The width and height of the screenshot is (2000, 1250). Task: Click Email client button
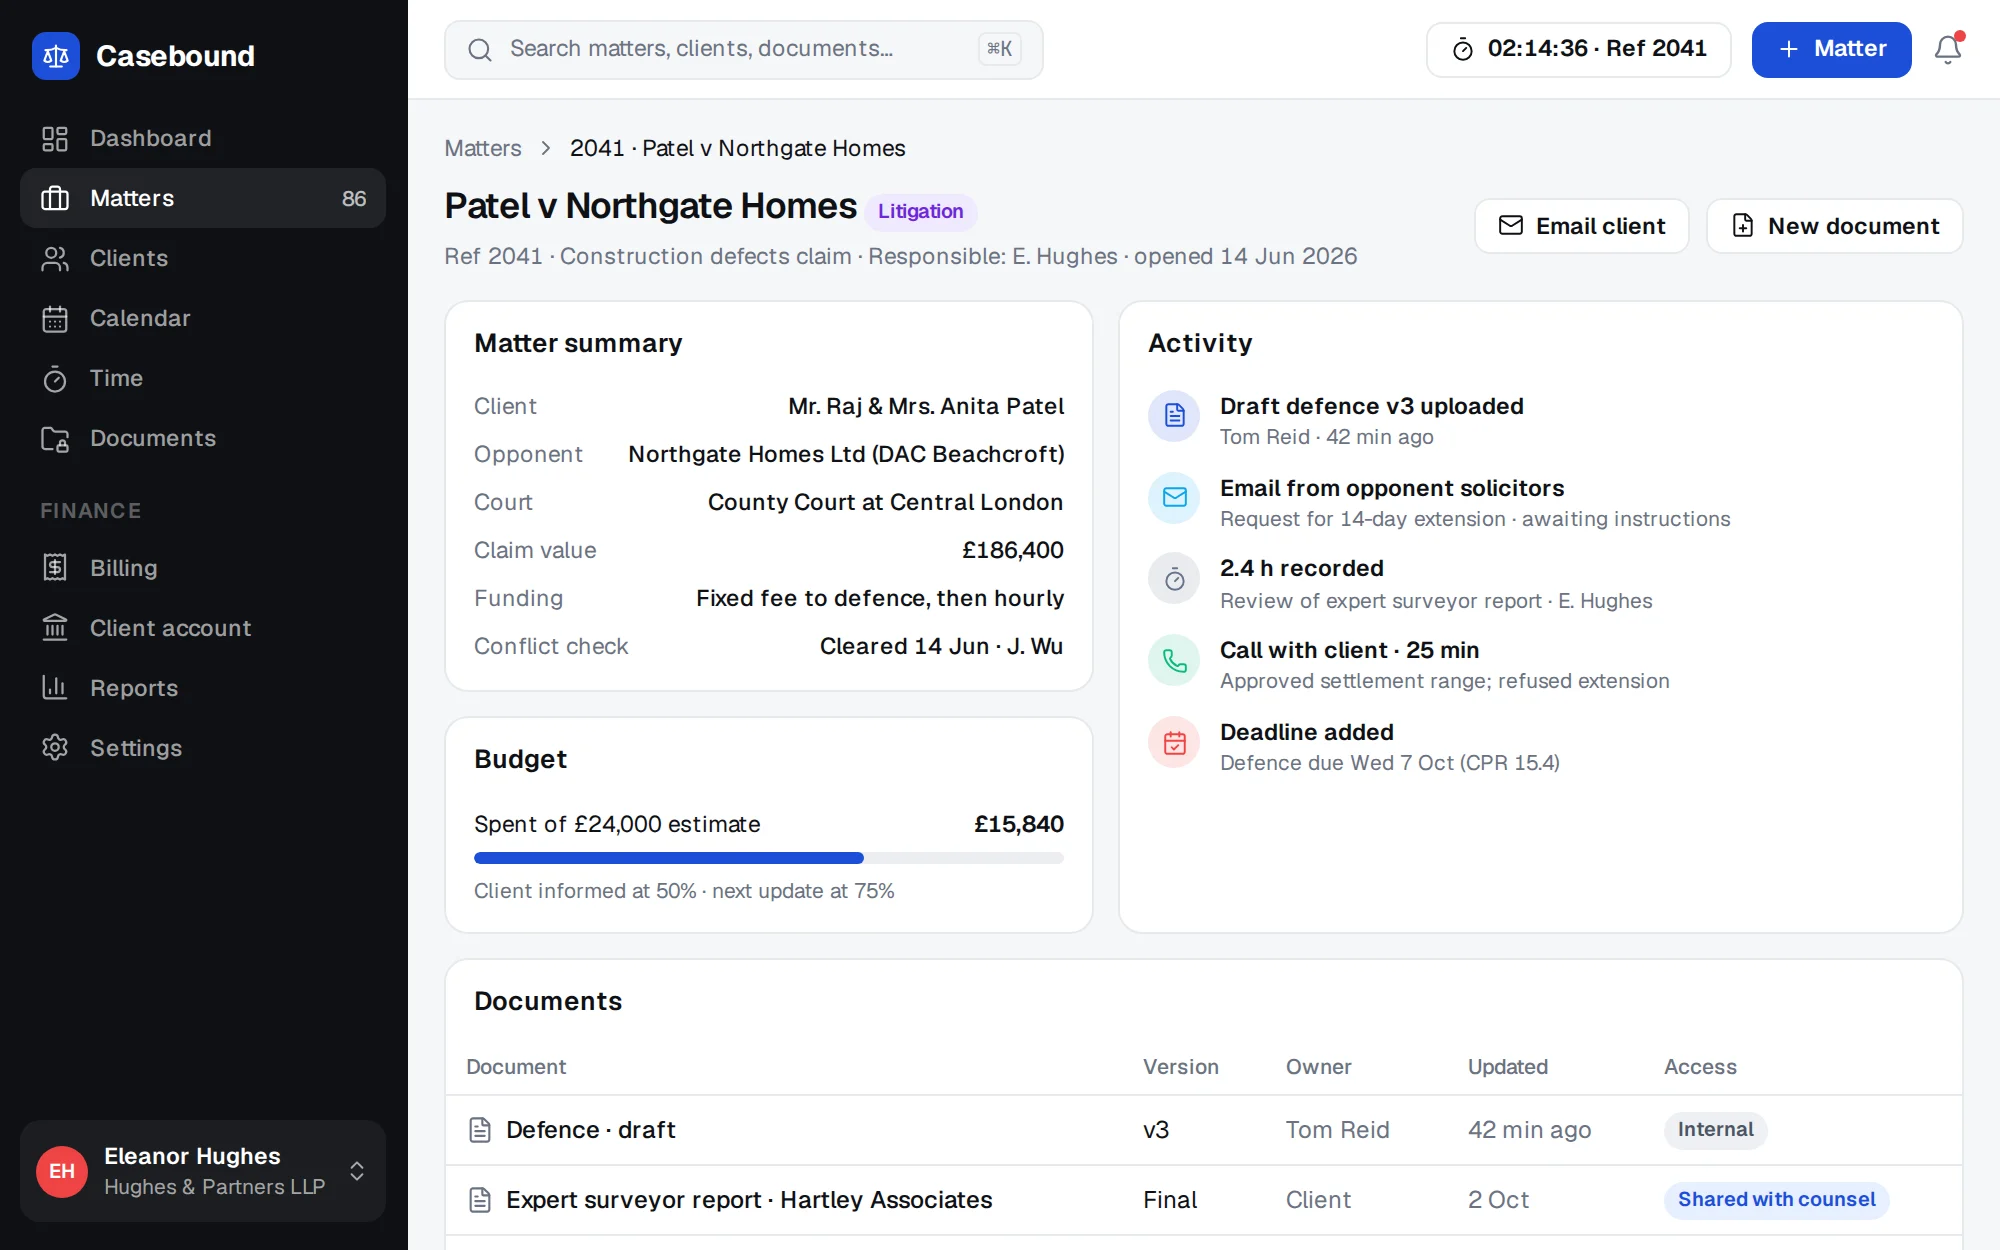1581,226
